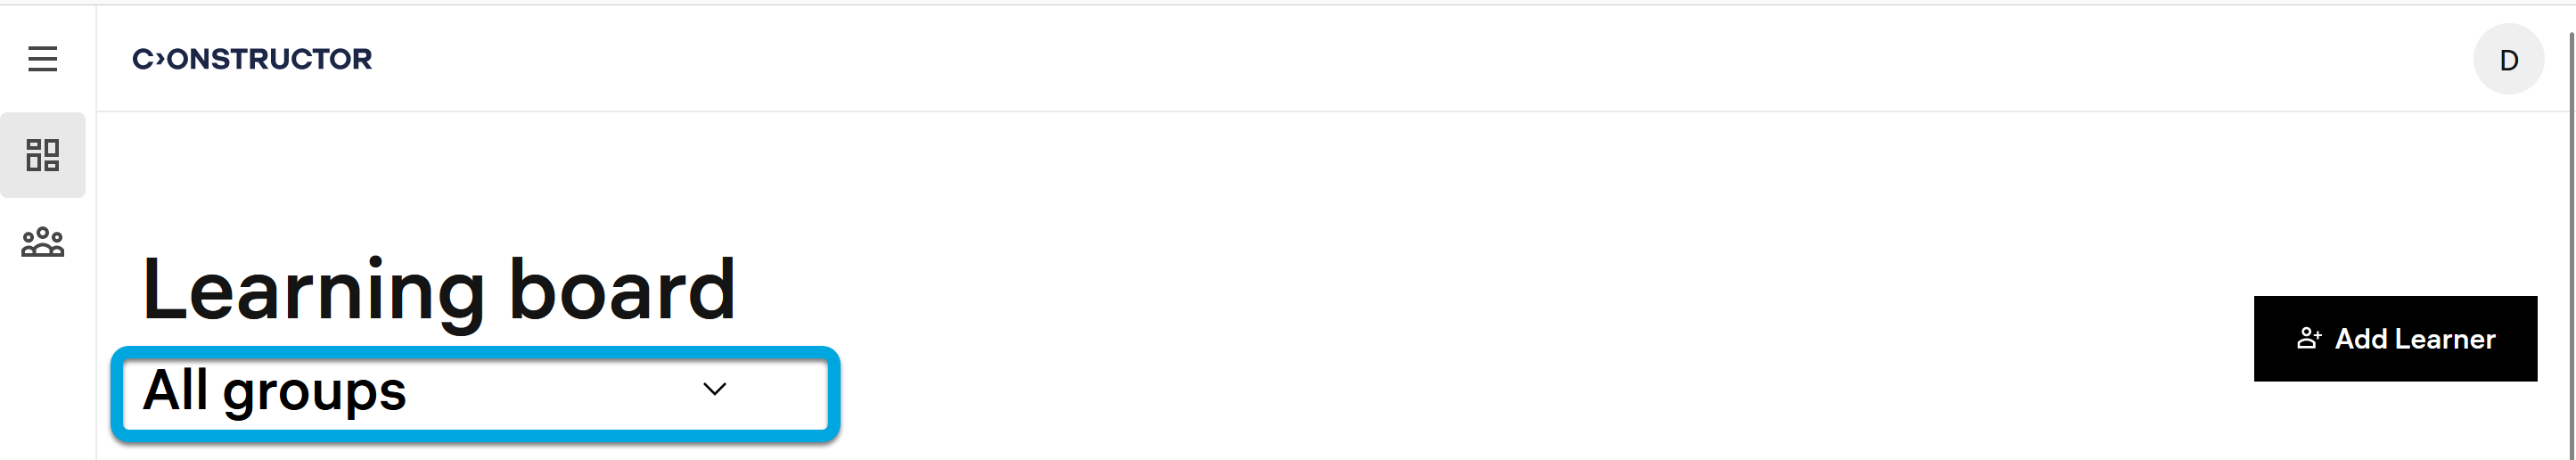Go to the groups page from sidebar

point(42,243)
